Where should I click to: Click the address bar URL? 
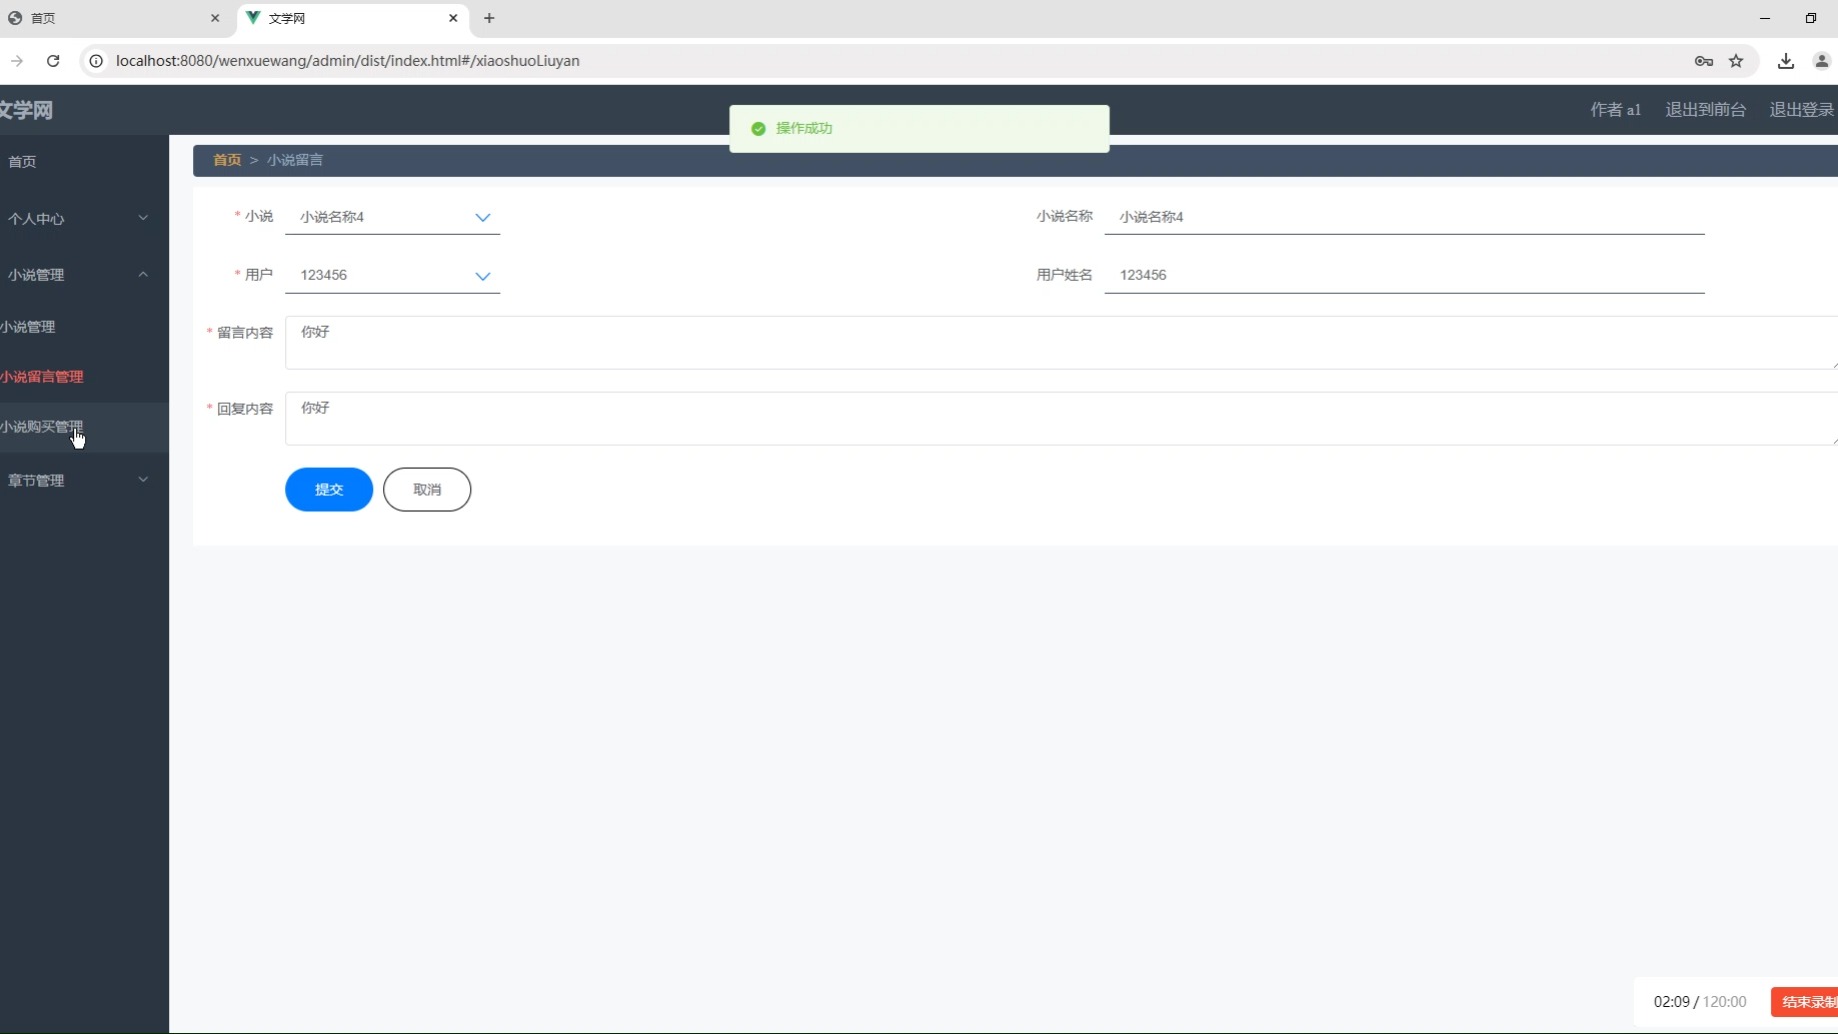coord(347,61)
